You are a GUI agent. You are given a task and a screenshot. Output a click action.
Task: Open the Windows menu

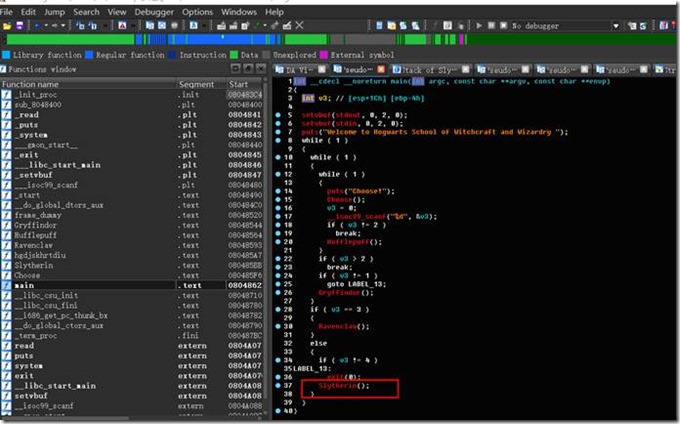[239, 12]
